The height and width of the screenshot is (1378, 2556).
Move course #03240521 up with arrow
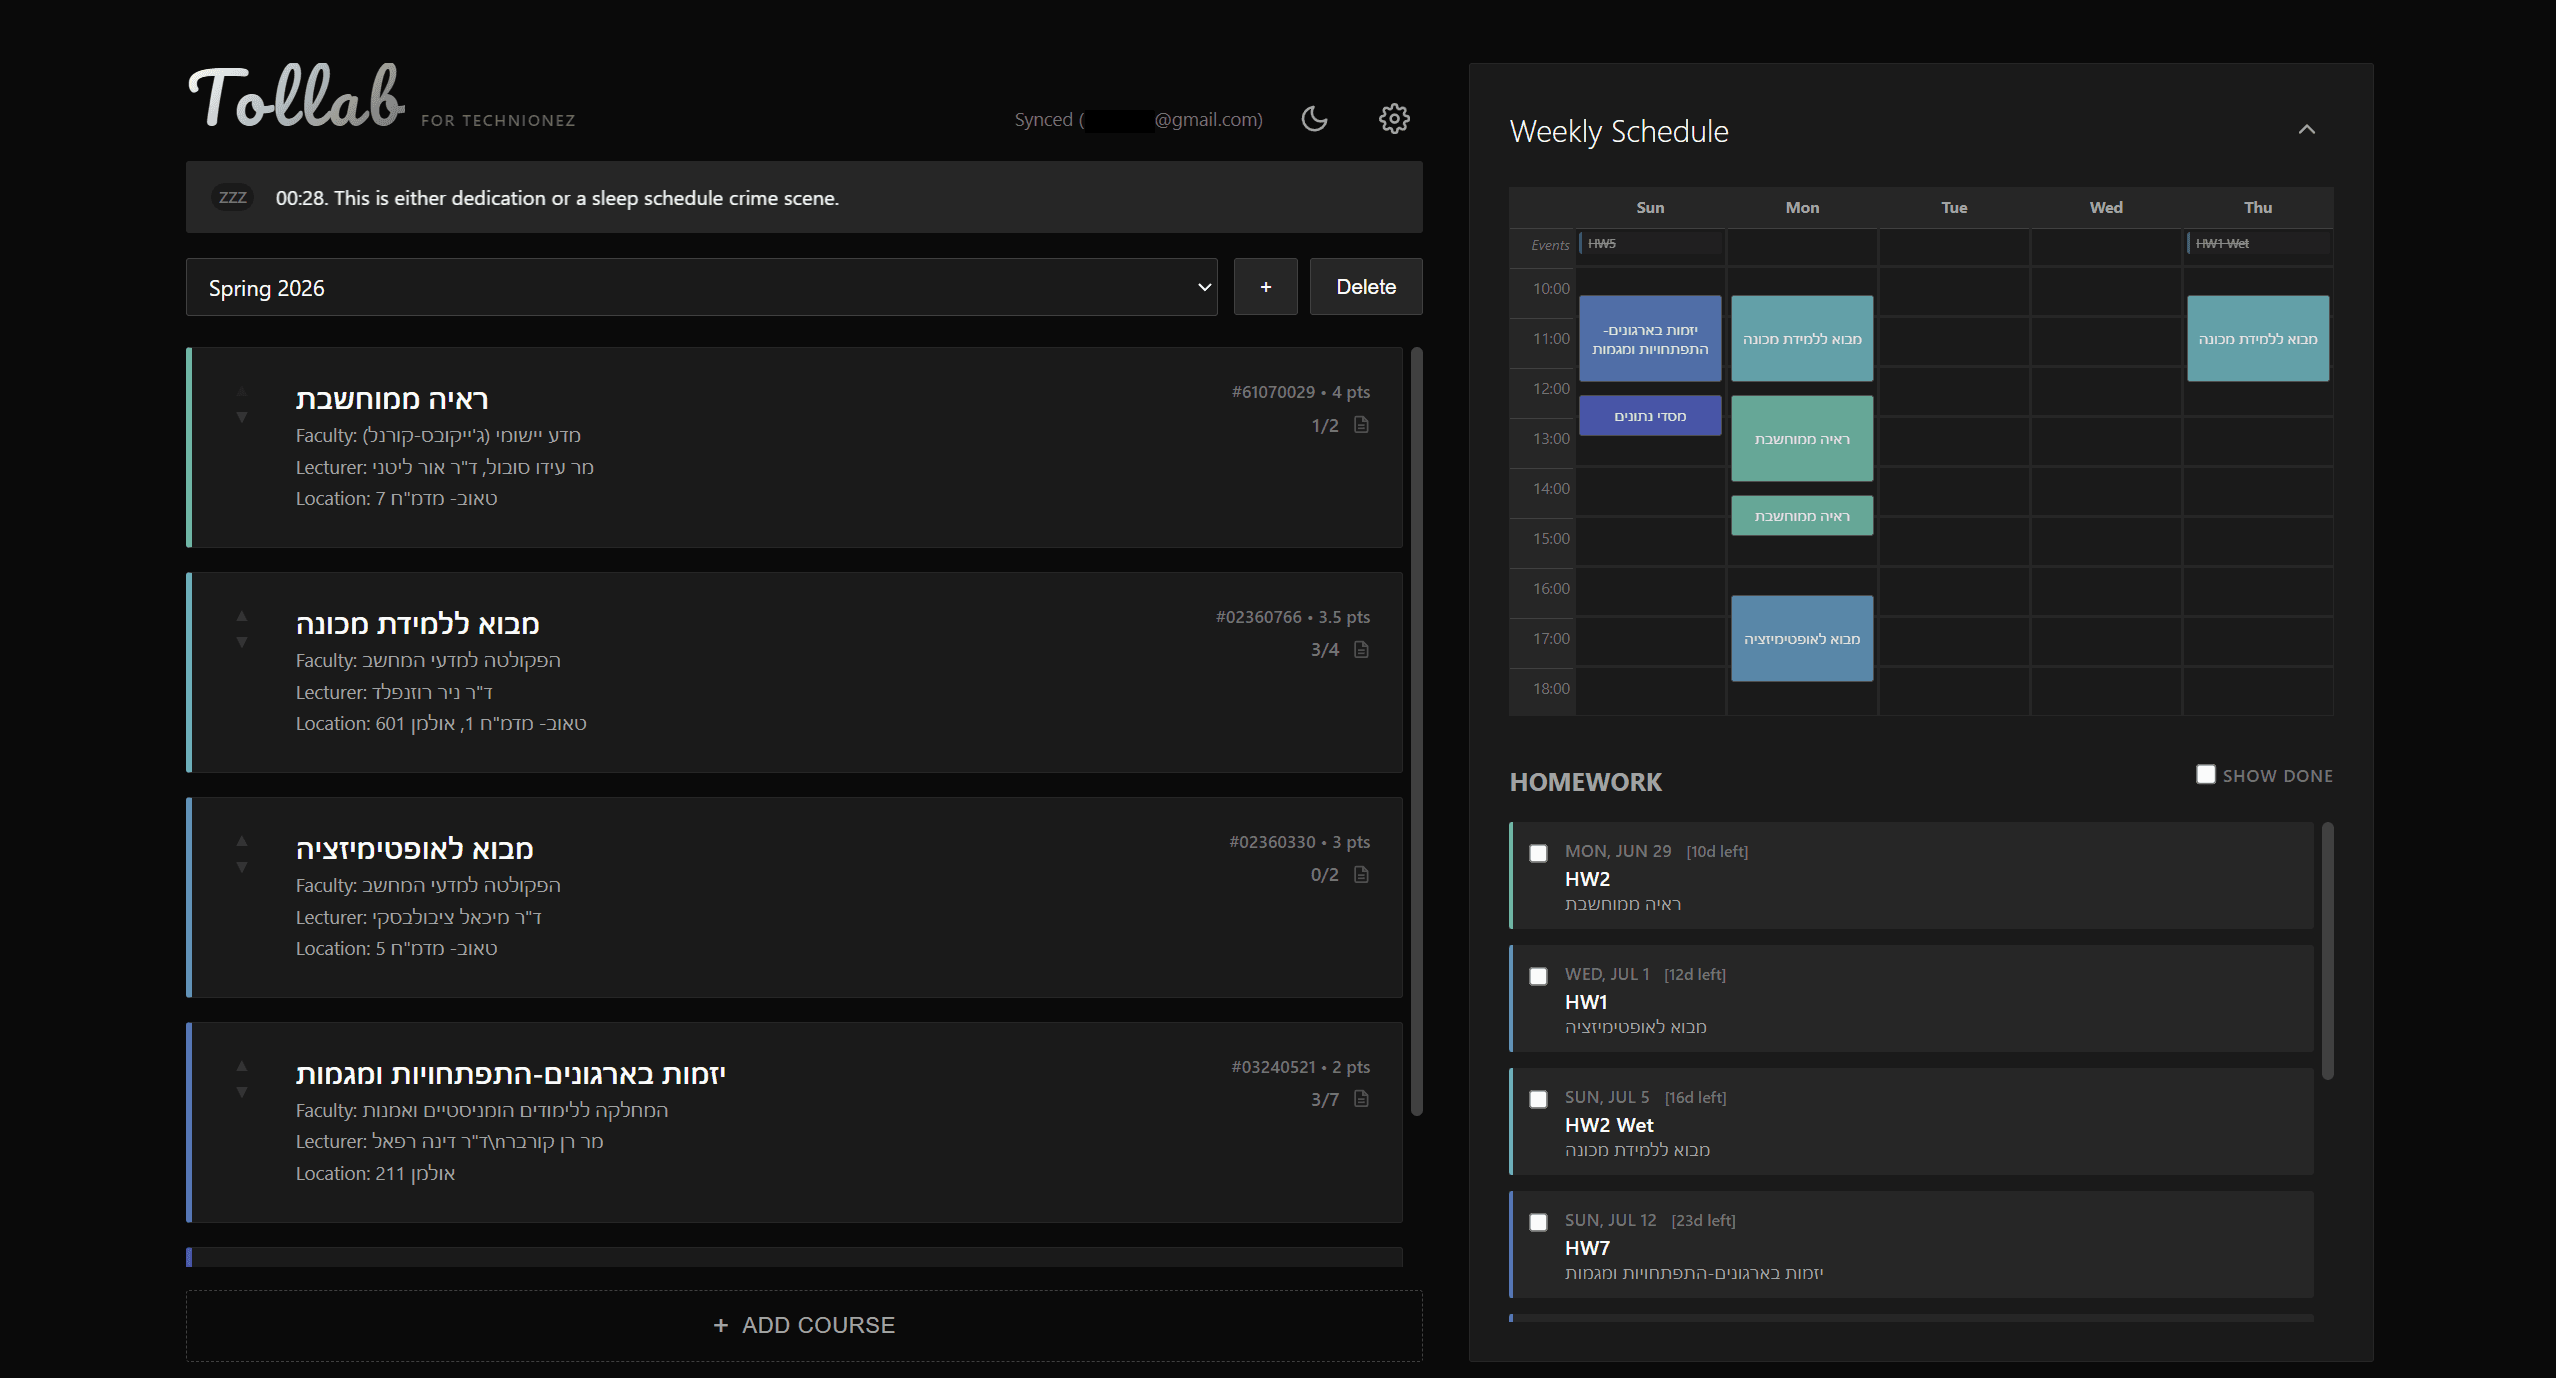242,1066
